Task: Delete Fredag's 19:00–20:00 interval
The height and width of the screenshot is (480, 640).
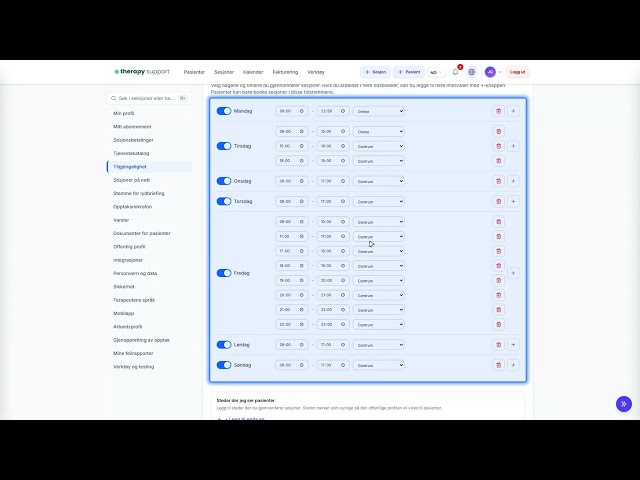Action: click(x=498, y=280)
